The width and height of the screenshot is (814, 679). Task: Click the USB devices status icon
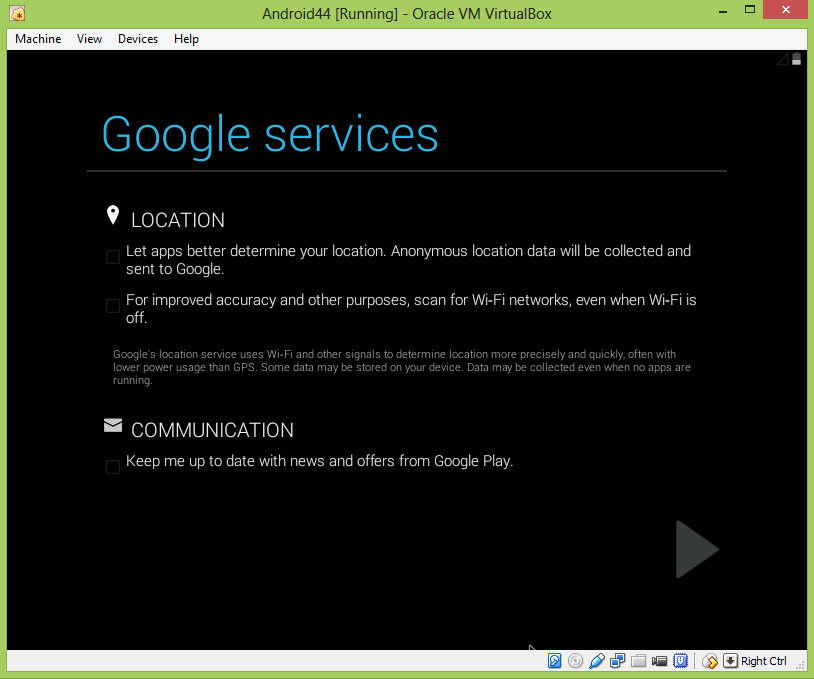(596, 661)
